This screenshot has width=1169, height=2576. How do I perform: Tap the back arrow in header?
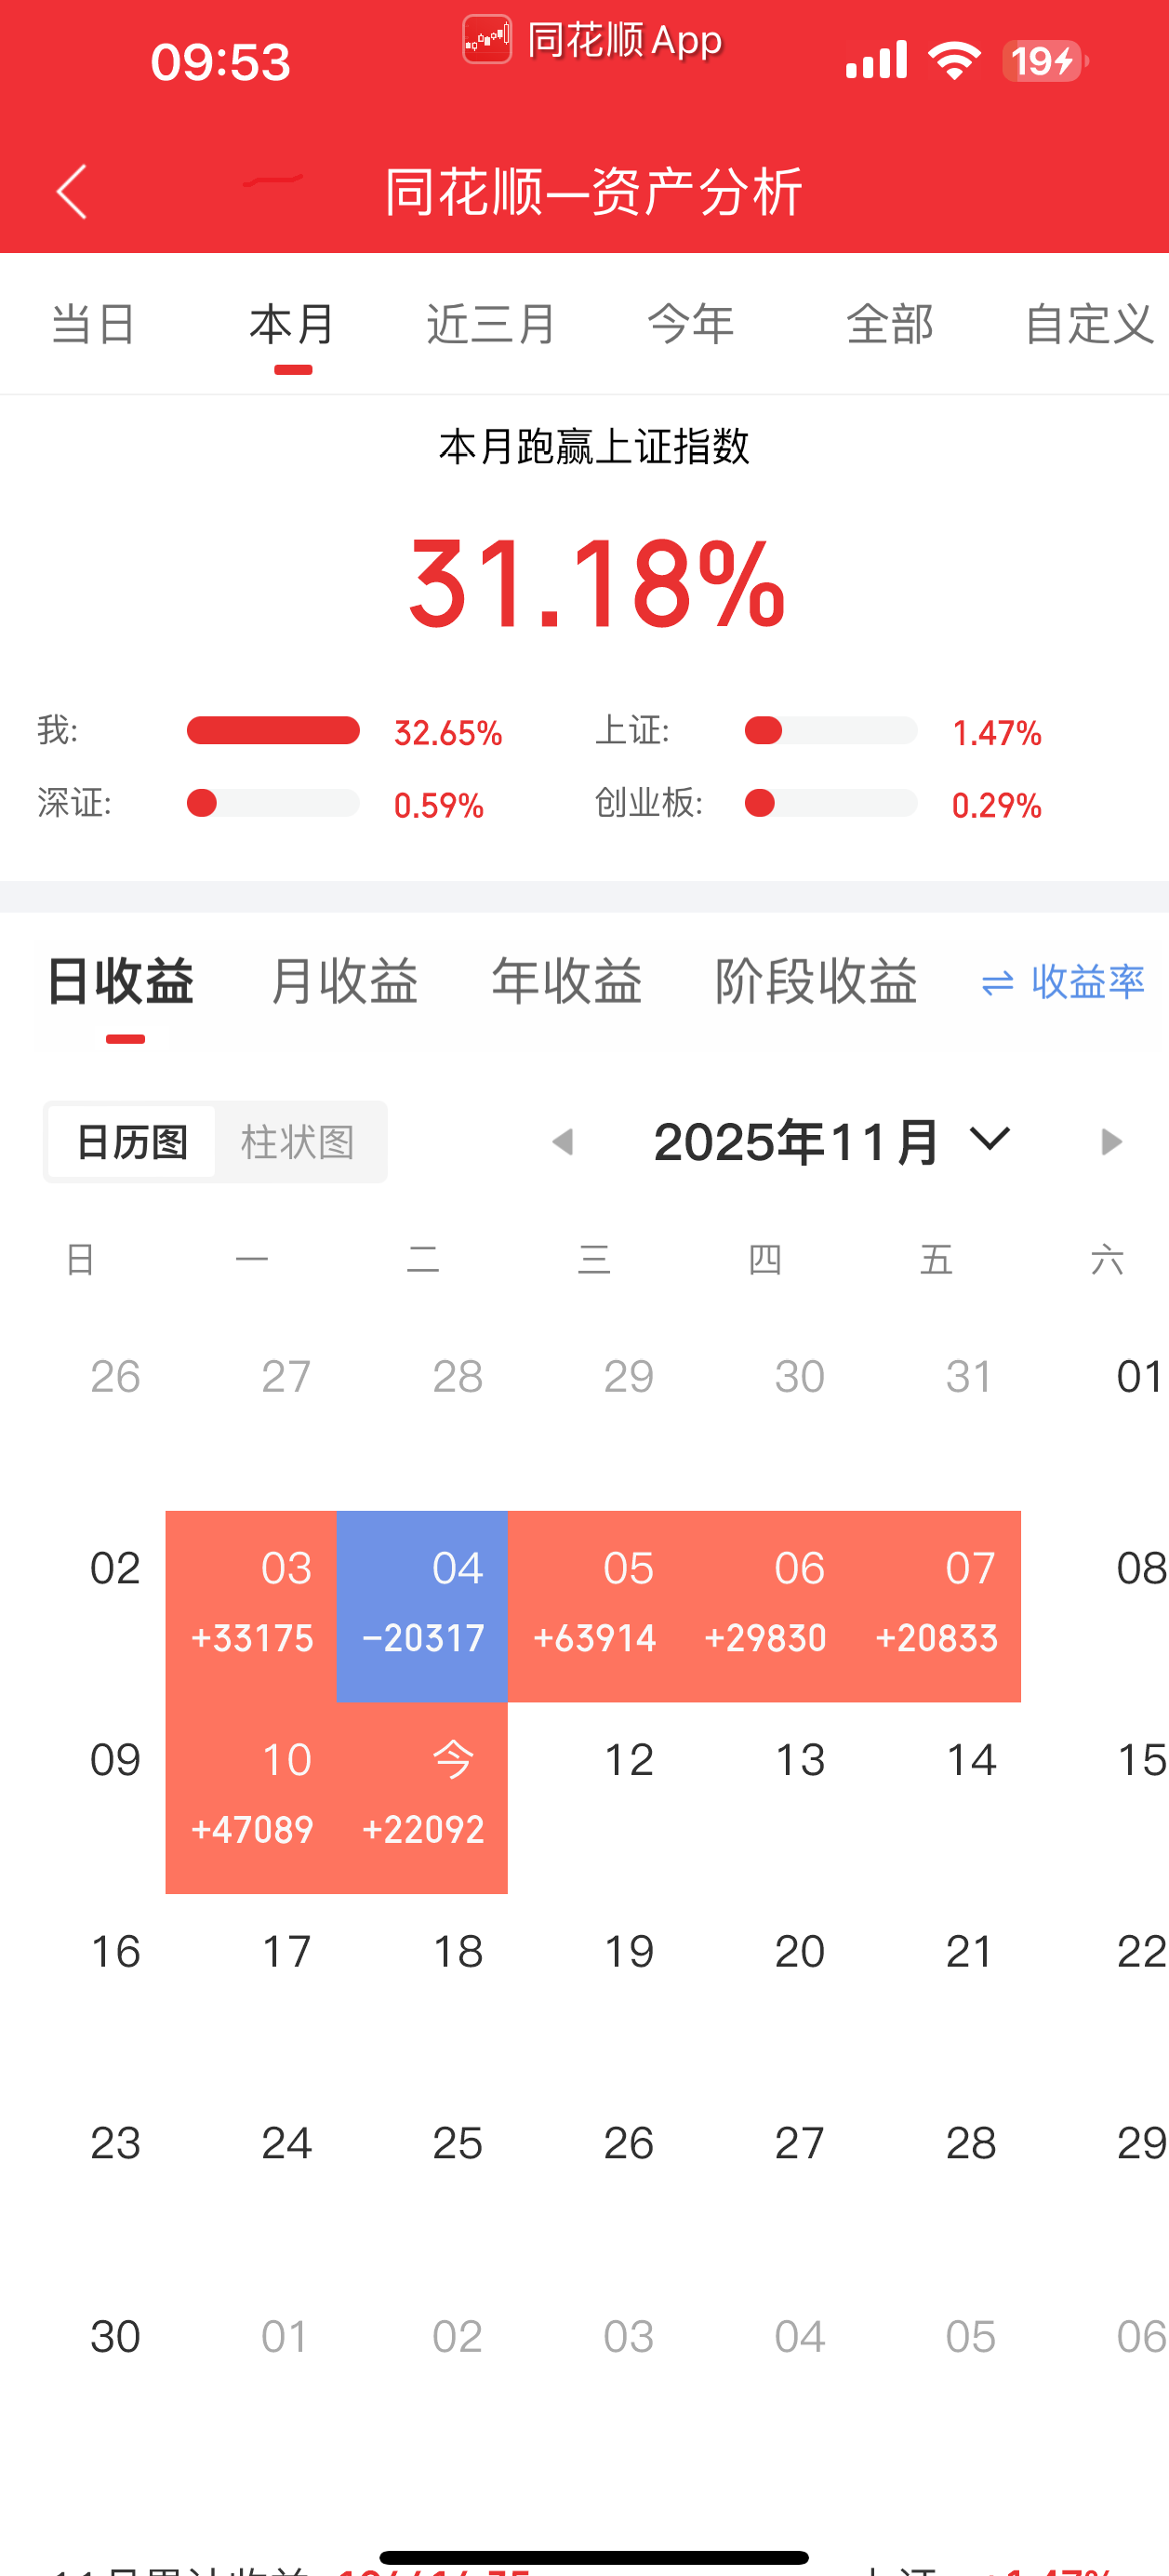point(72,191)
